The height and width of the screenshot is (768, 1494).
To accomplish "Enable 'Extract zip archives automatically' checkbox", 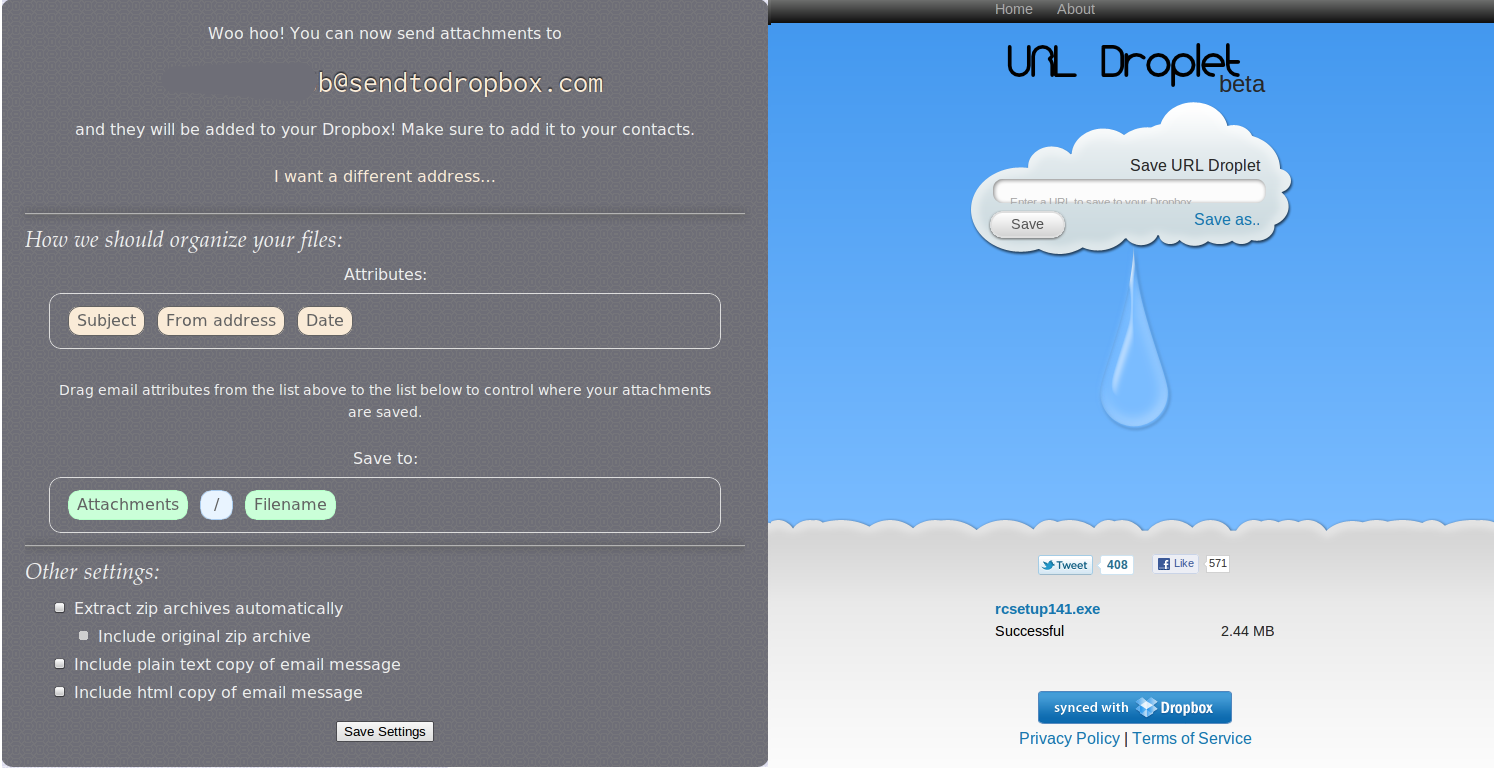I will pyautogui.click(x=60, y=608).
